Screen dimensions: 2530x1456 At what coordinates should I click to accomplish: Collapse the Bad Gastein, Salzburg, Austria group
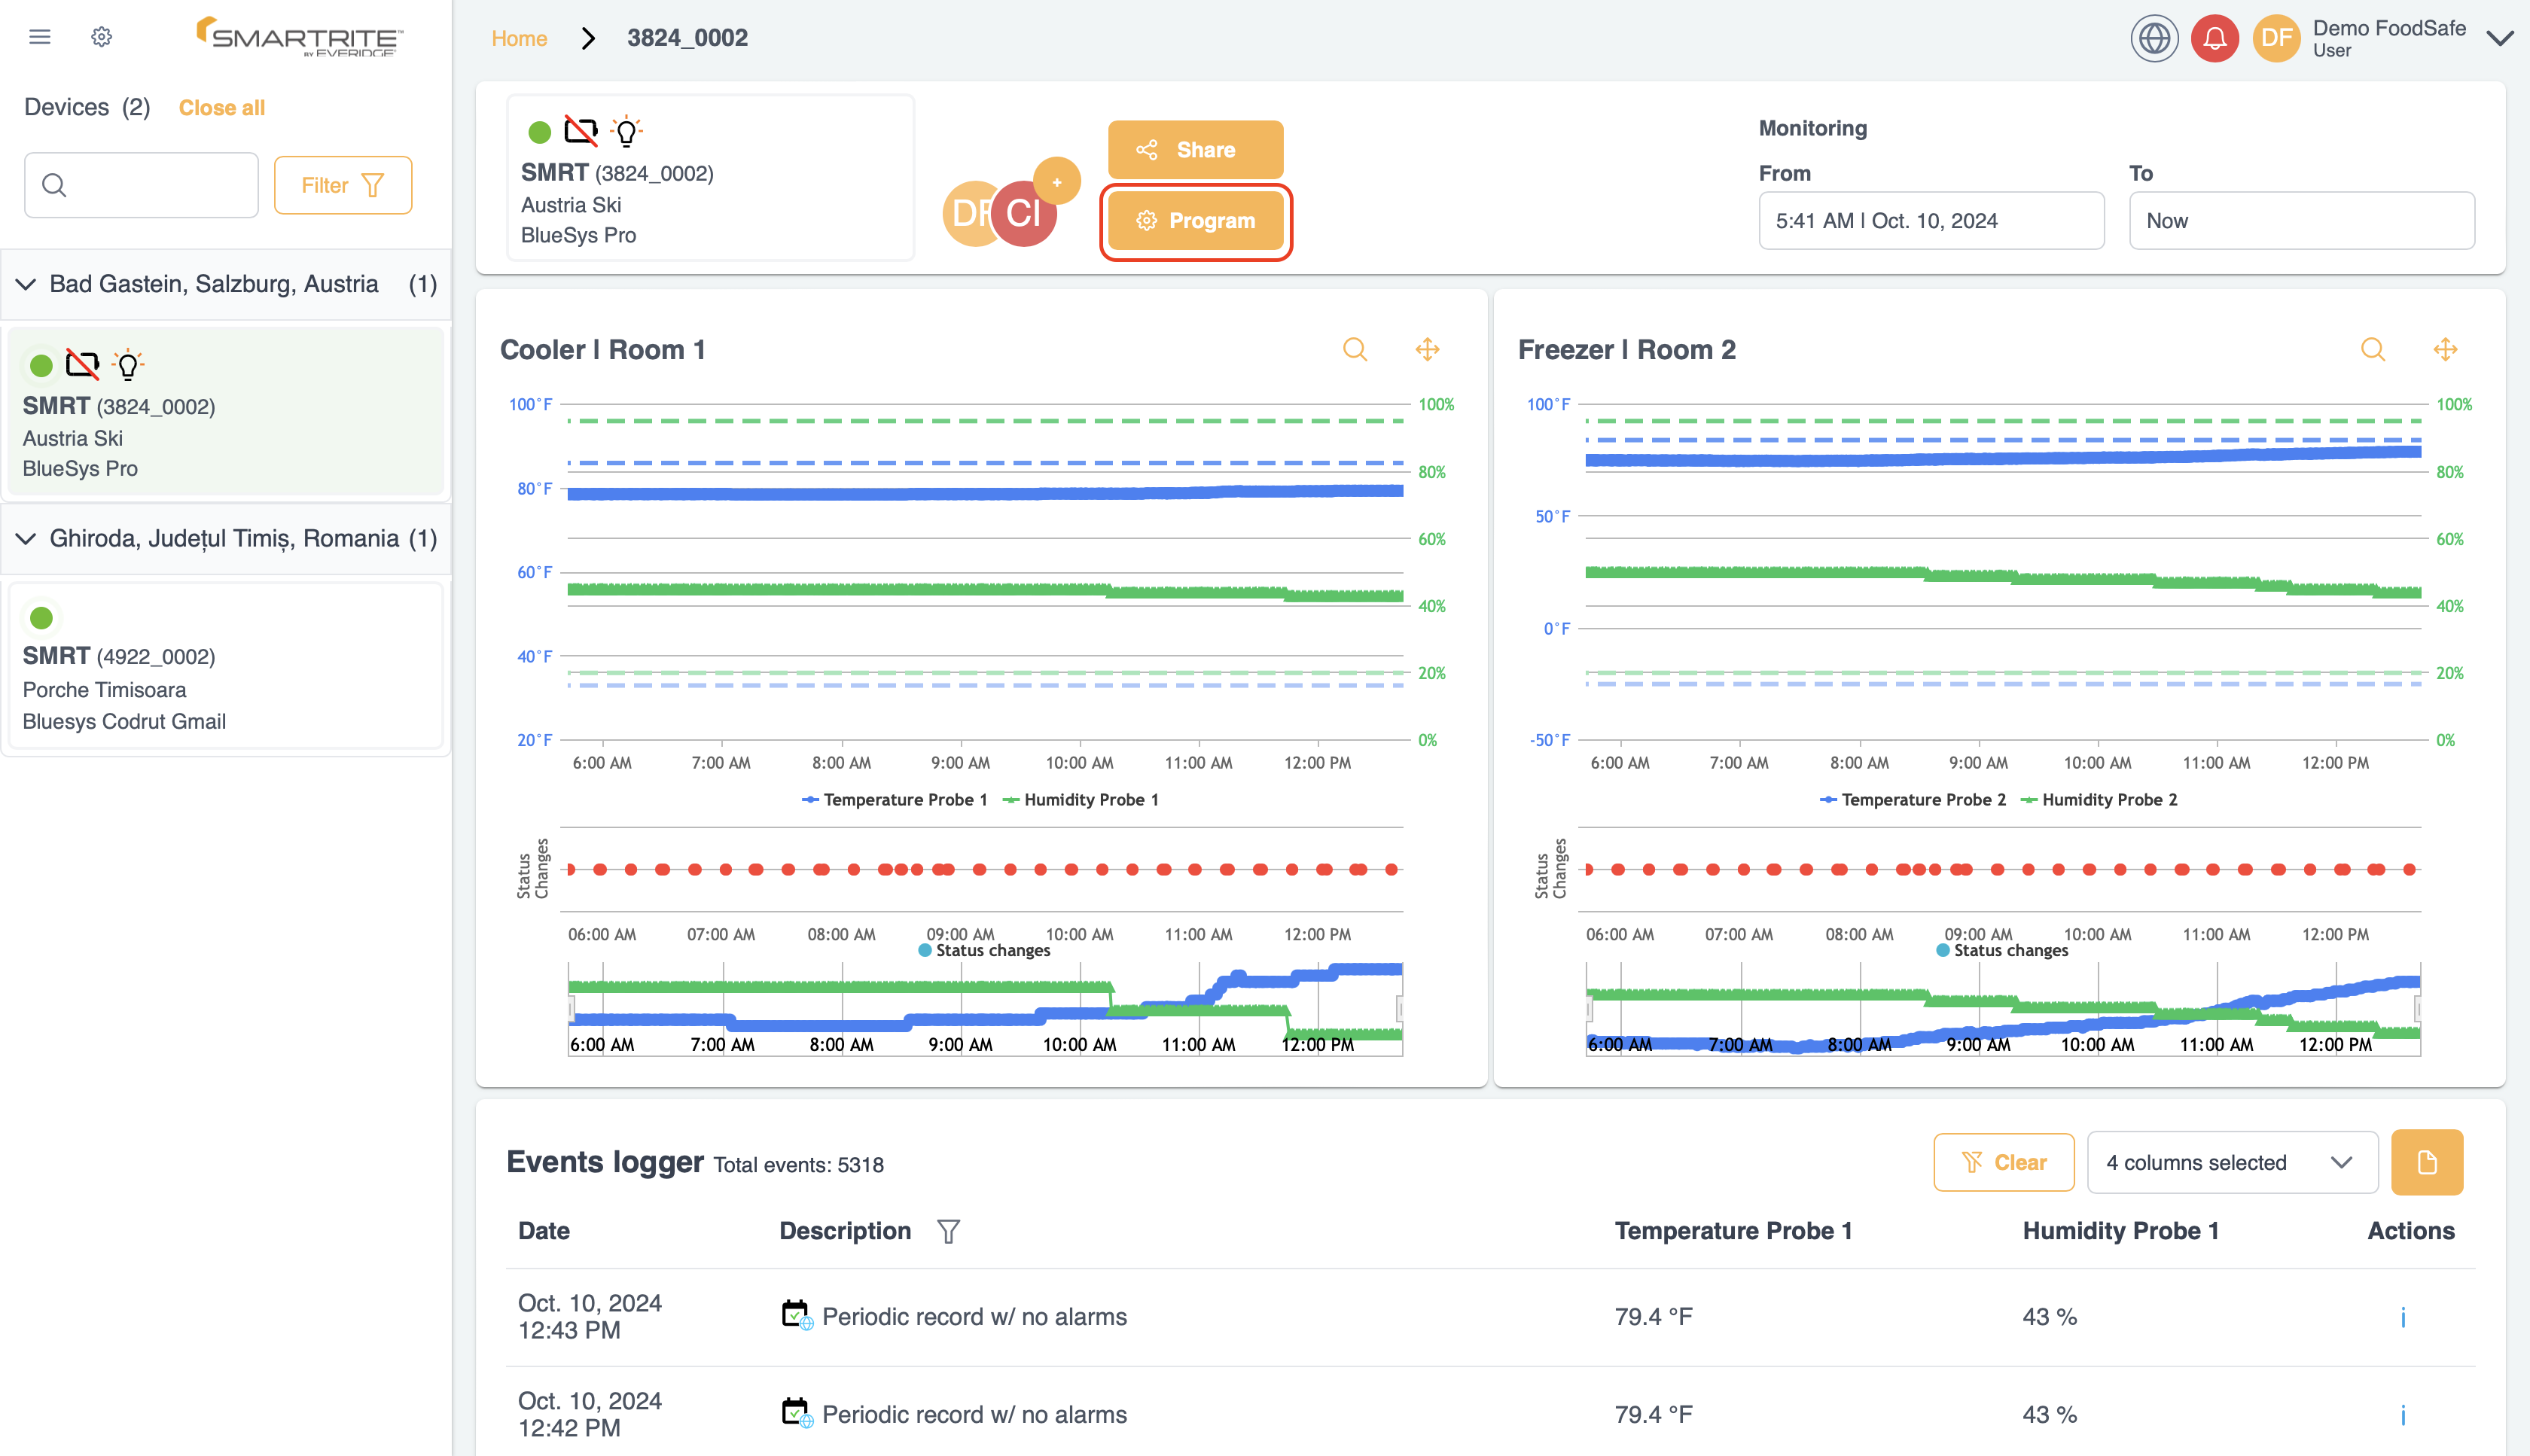(27, 284)
